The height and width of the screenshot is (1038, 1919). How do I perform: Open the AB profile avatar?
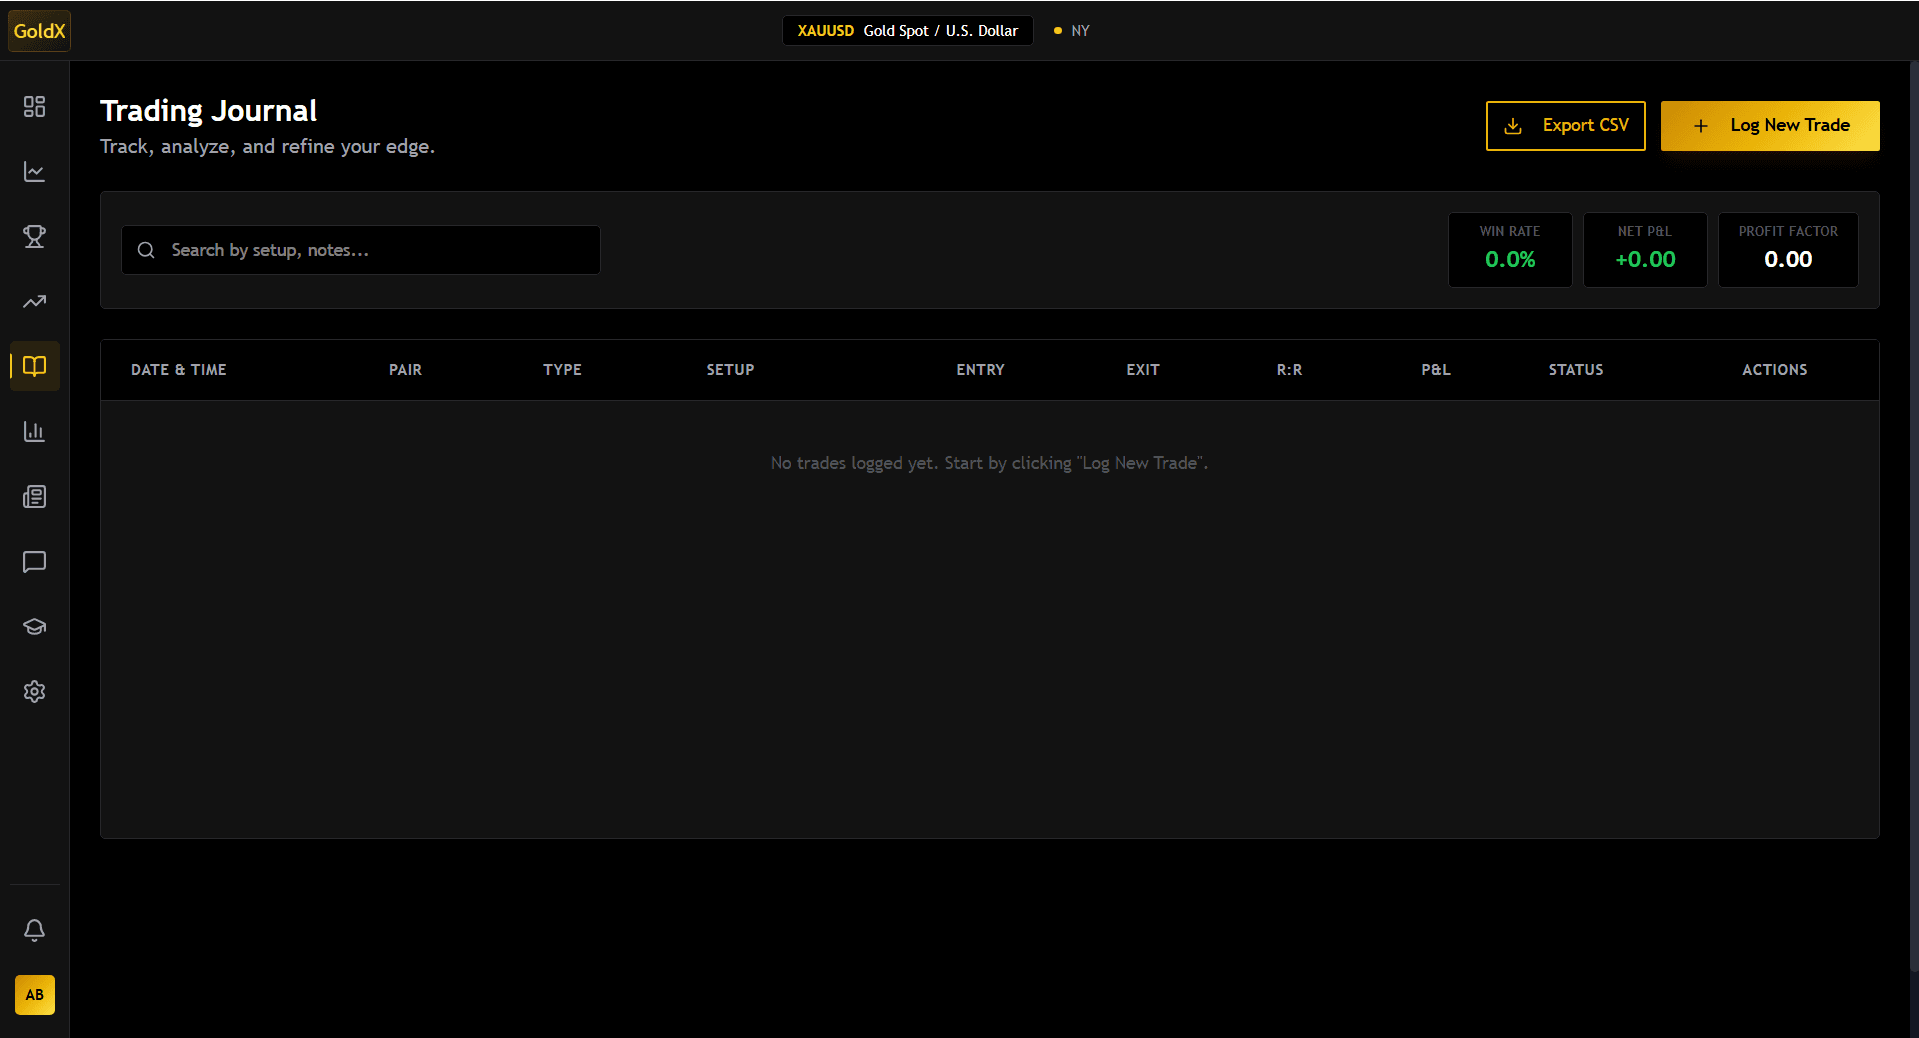point(34,995)
